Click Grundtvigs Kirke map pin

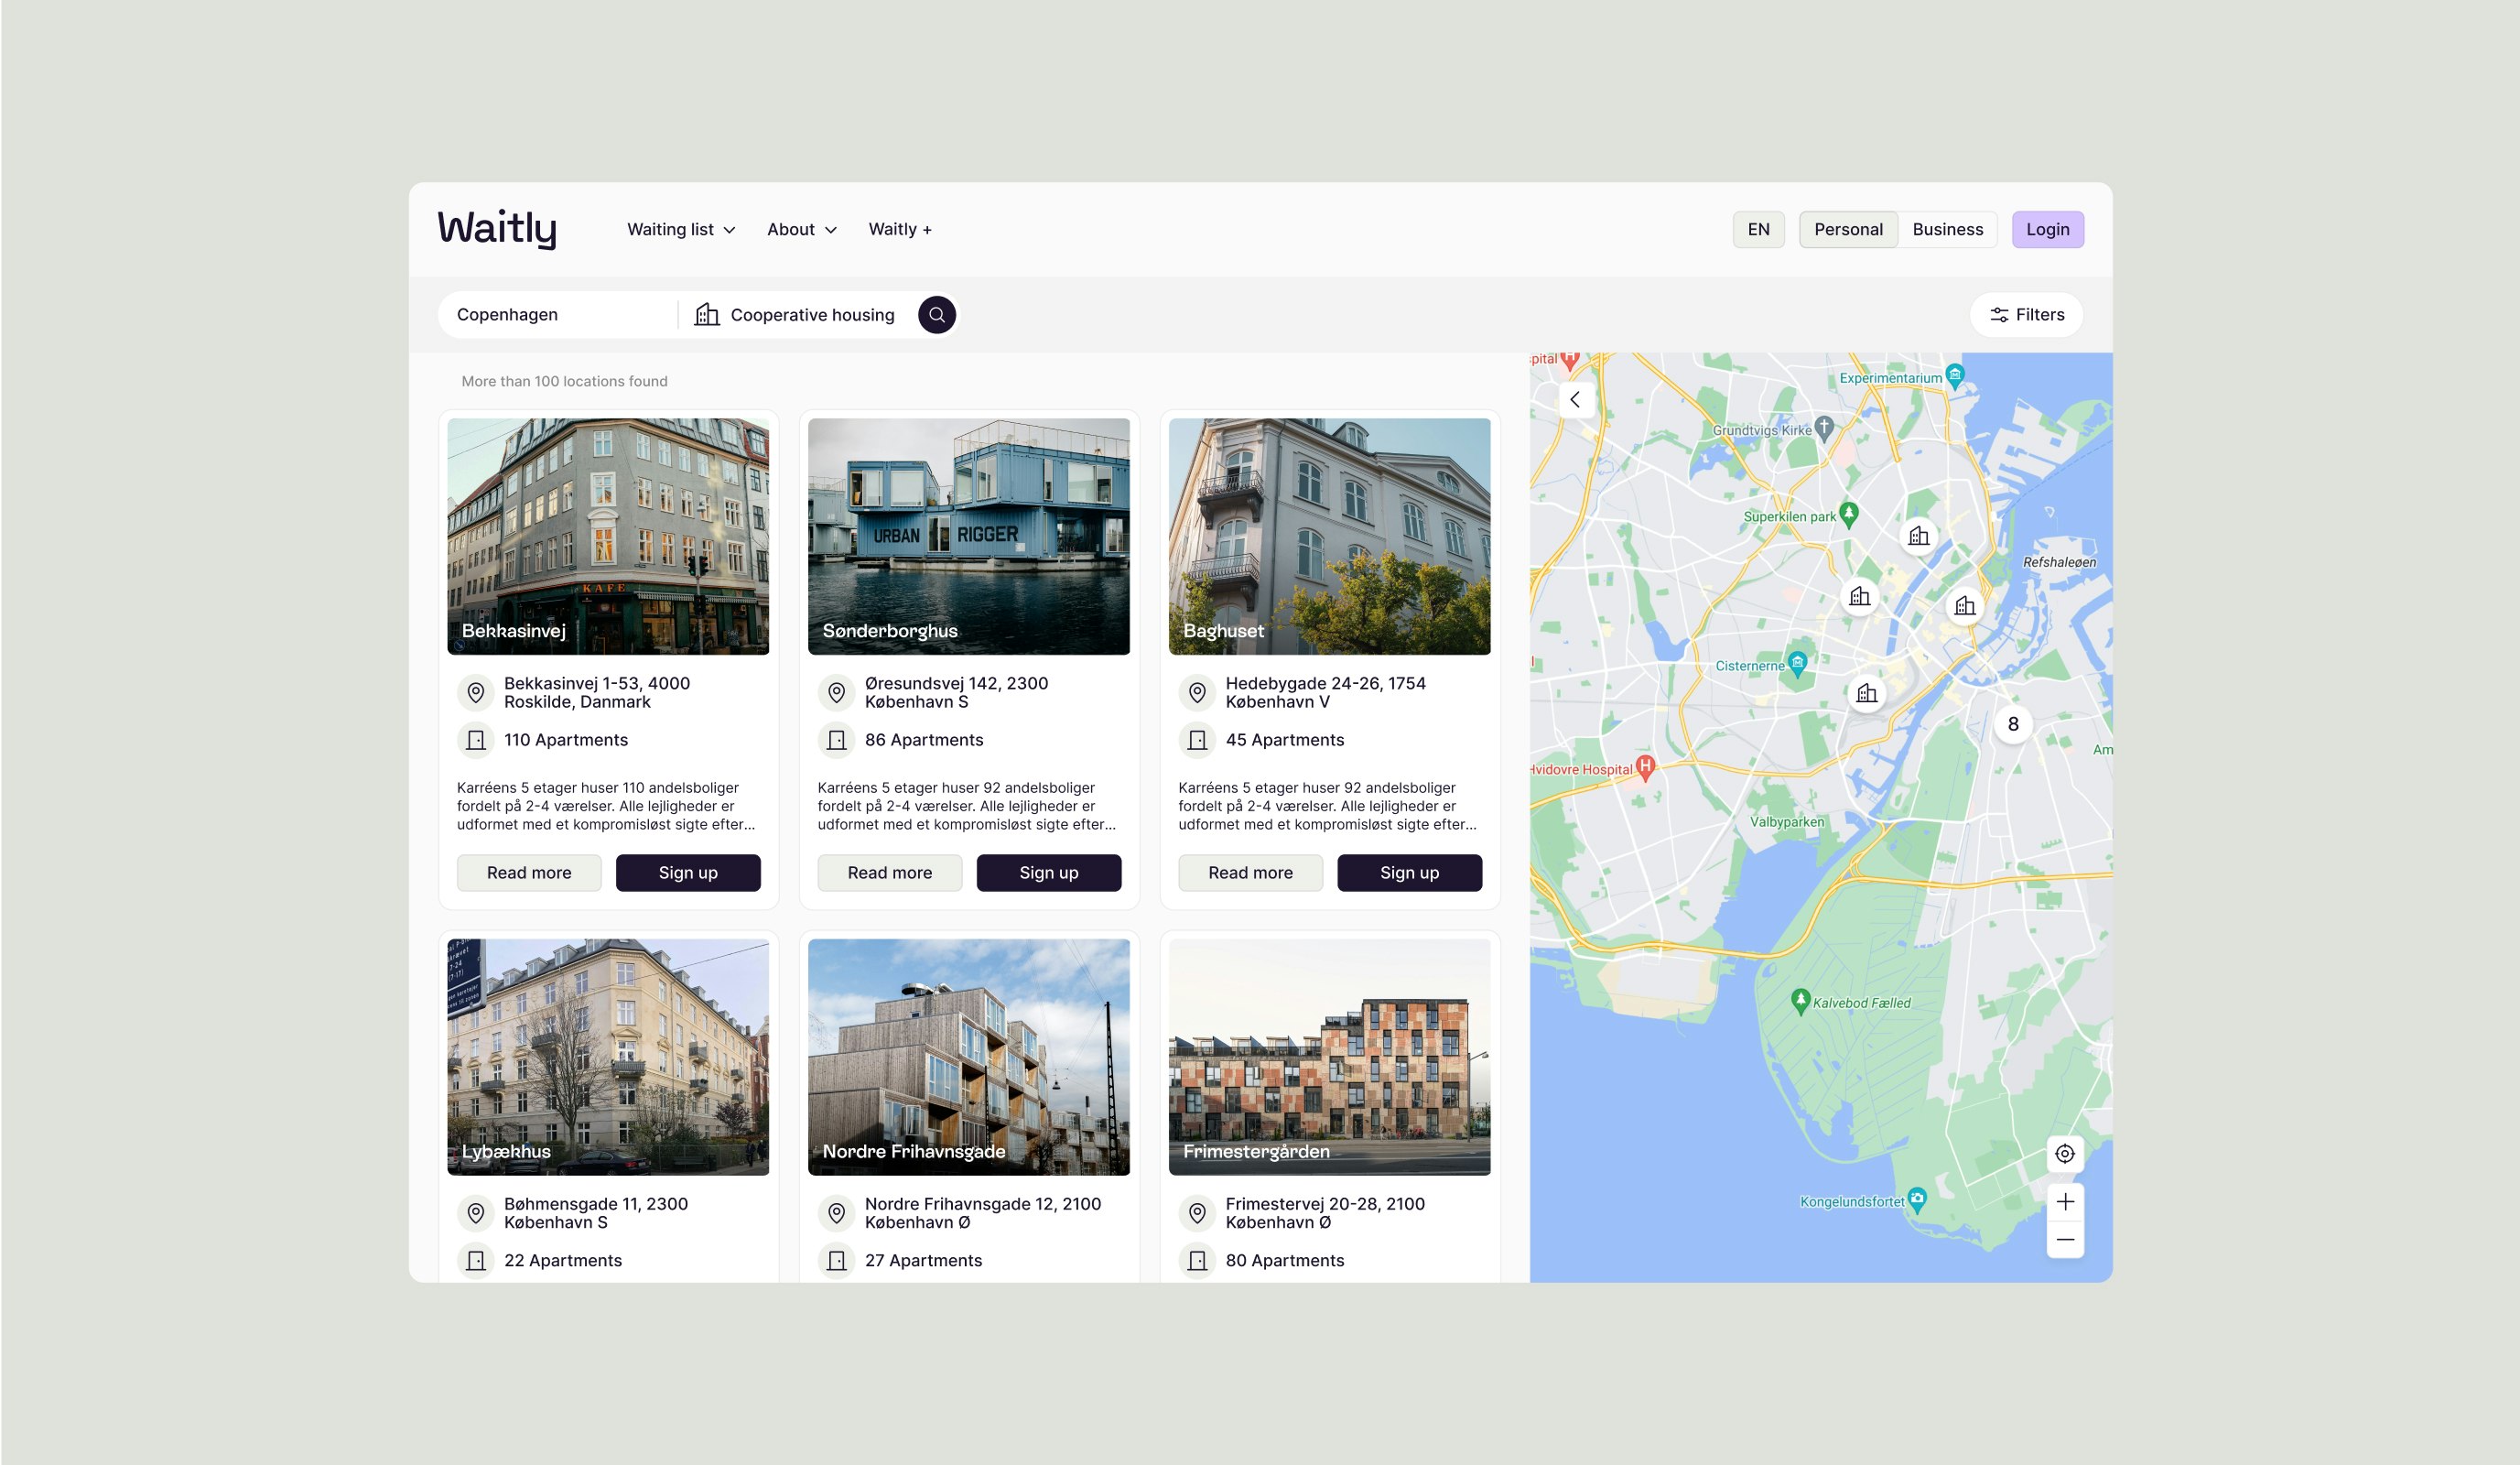[x=1824, y=428]
